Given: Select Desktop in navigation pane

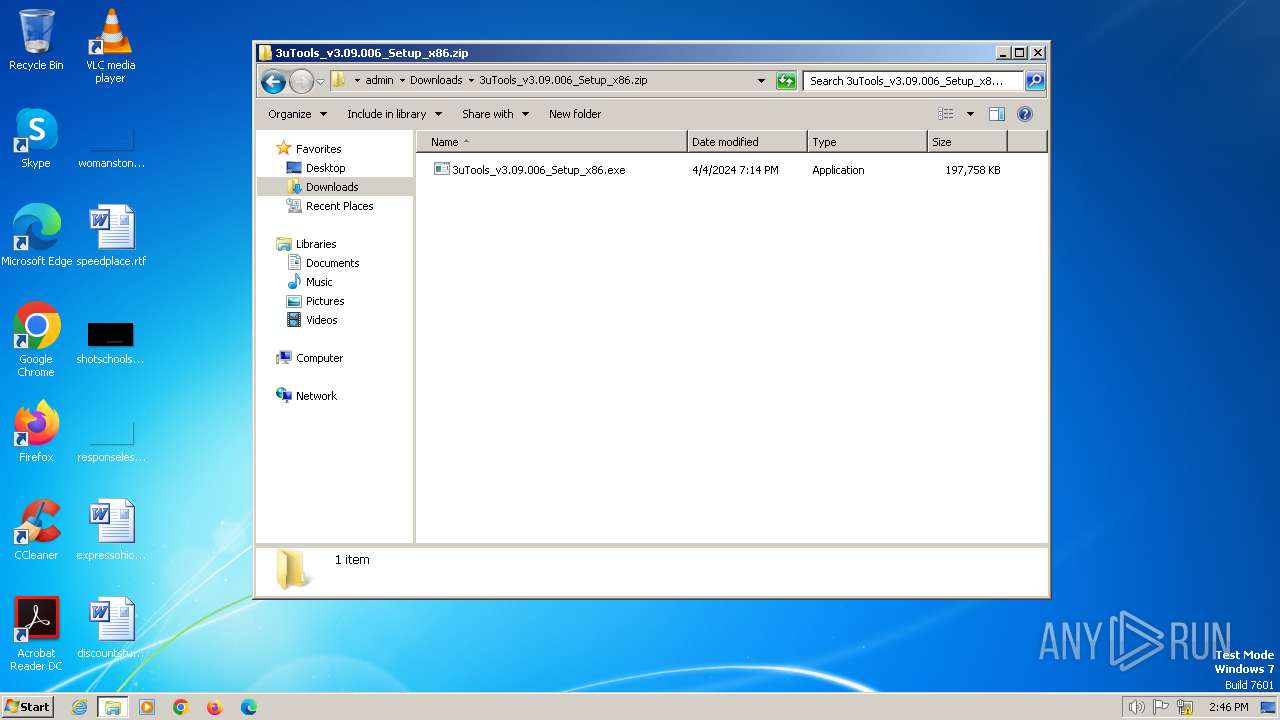Looking at the screenshot, I should 325,168.
